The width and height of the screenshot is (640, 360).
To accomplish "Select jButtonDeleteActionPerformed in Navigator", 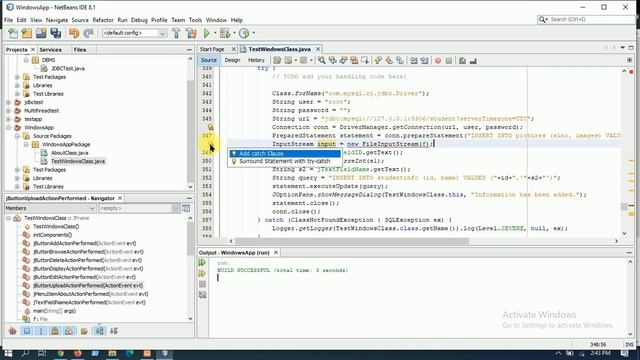I will click(88, 260).
